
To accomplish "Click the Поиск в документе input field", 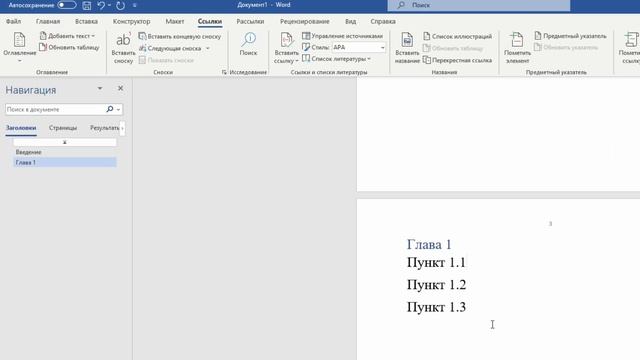I will [55, 109].
